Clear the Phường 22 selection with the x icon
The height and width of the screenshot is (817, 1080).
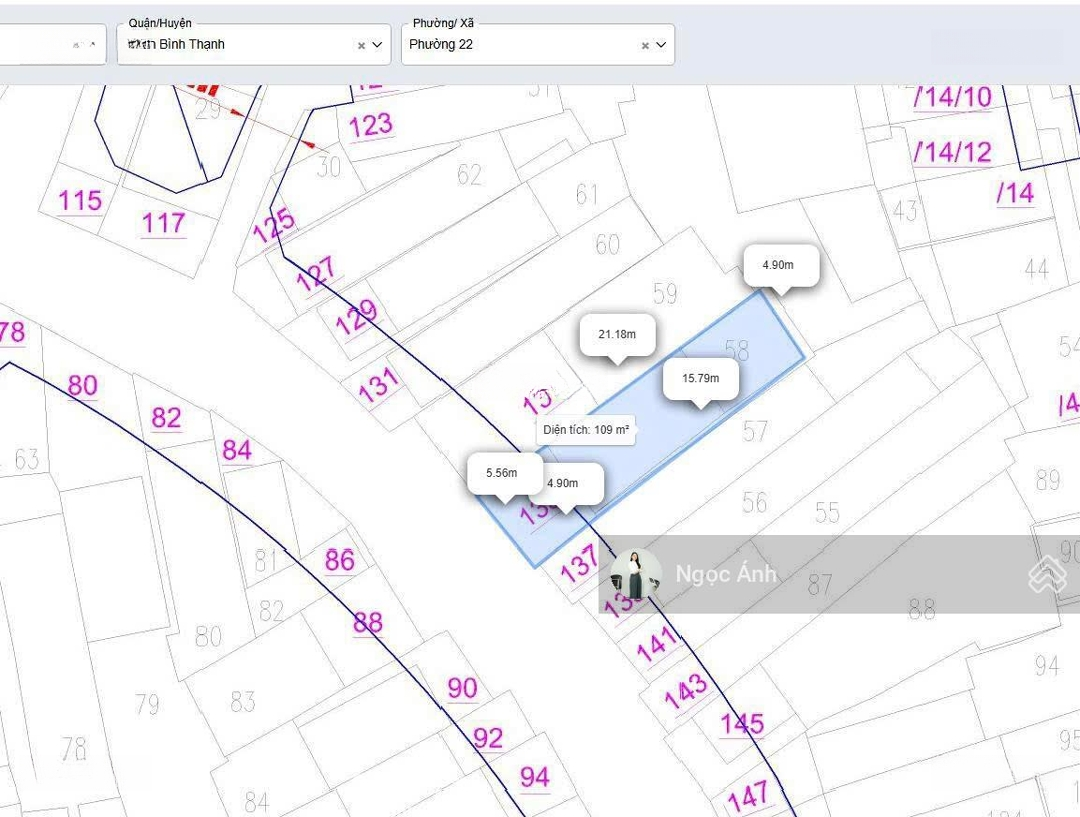coord(645,45)
